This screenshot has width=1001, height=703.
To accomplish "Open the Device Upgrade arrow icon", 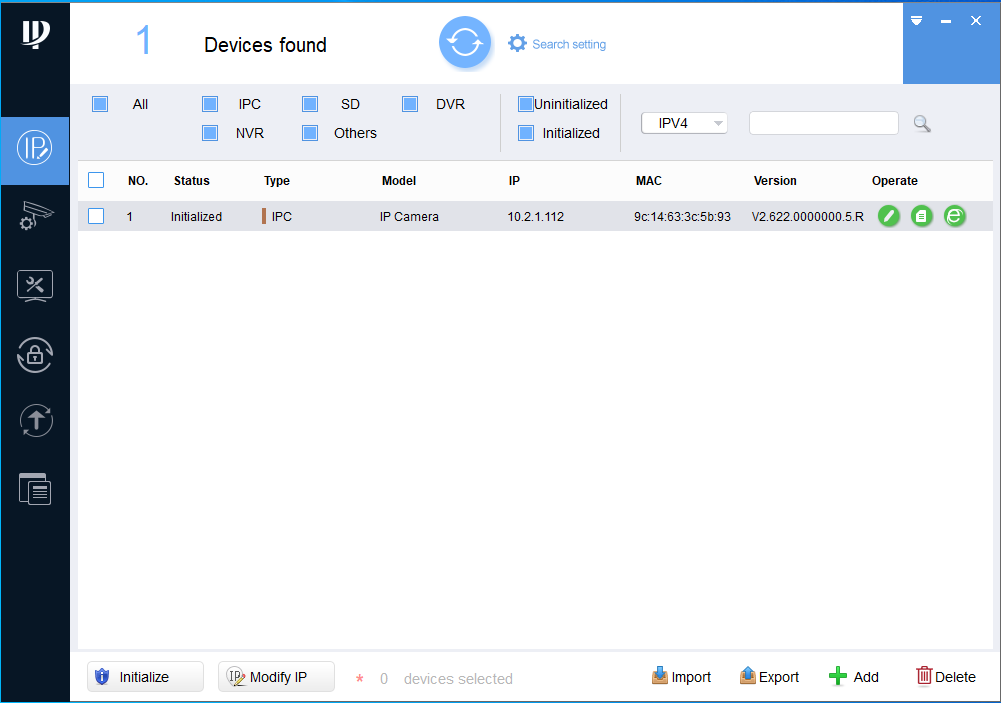I will (36, 420).
